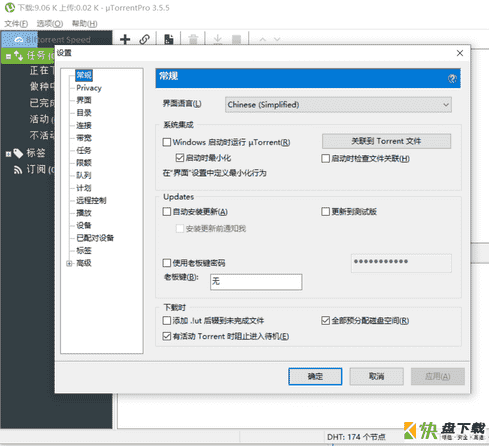This screenshot has height=446, width=489.
Task: Open the 选项(O) menu
Action: (50, 24)
